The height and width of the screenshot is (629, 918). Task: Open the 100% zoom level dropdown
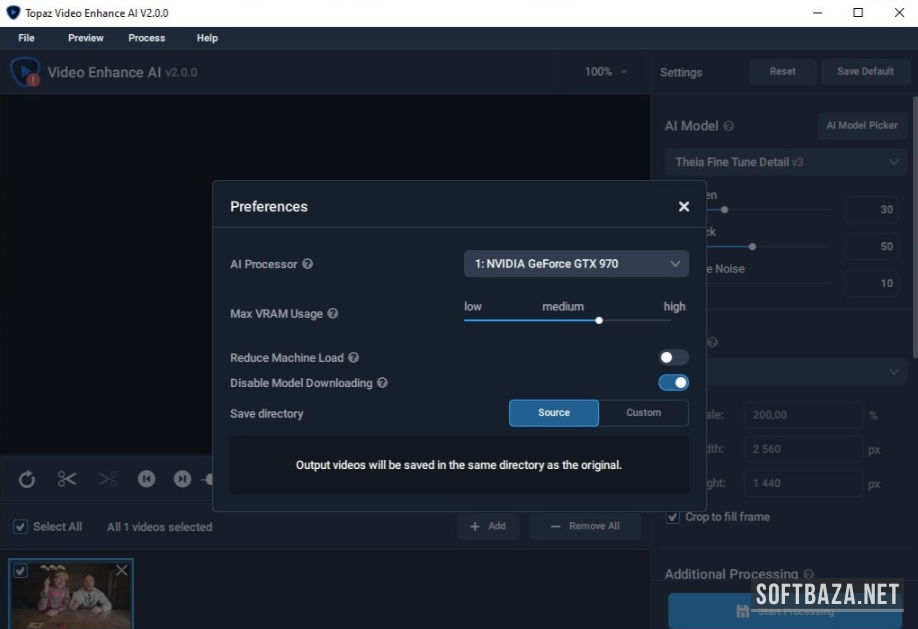606,72
